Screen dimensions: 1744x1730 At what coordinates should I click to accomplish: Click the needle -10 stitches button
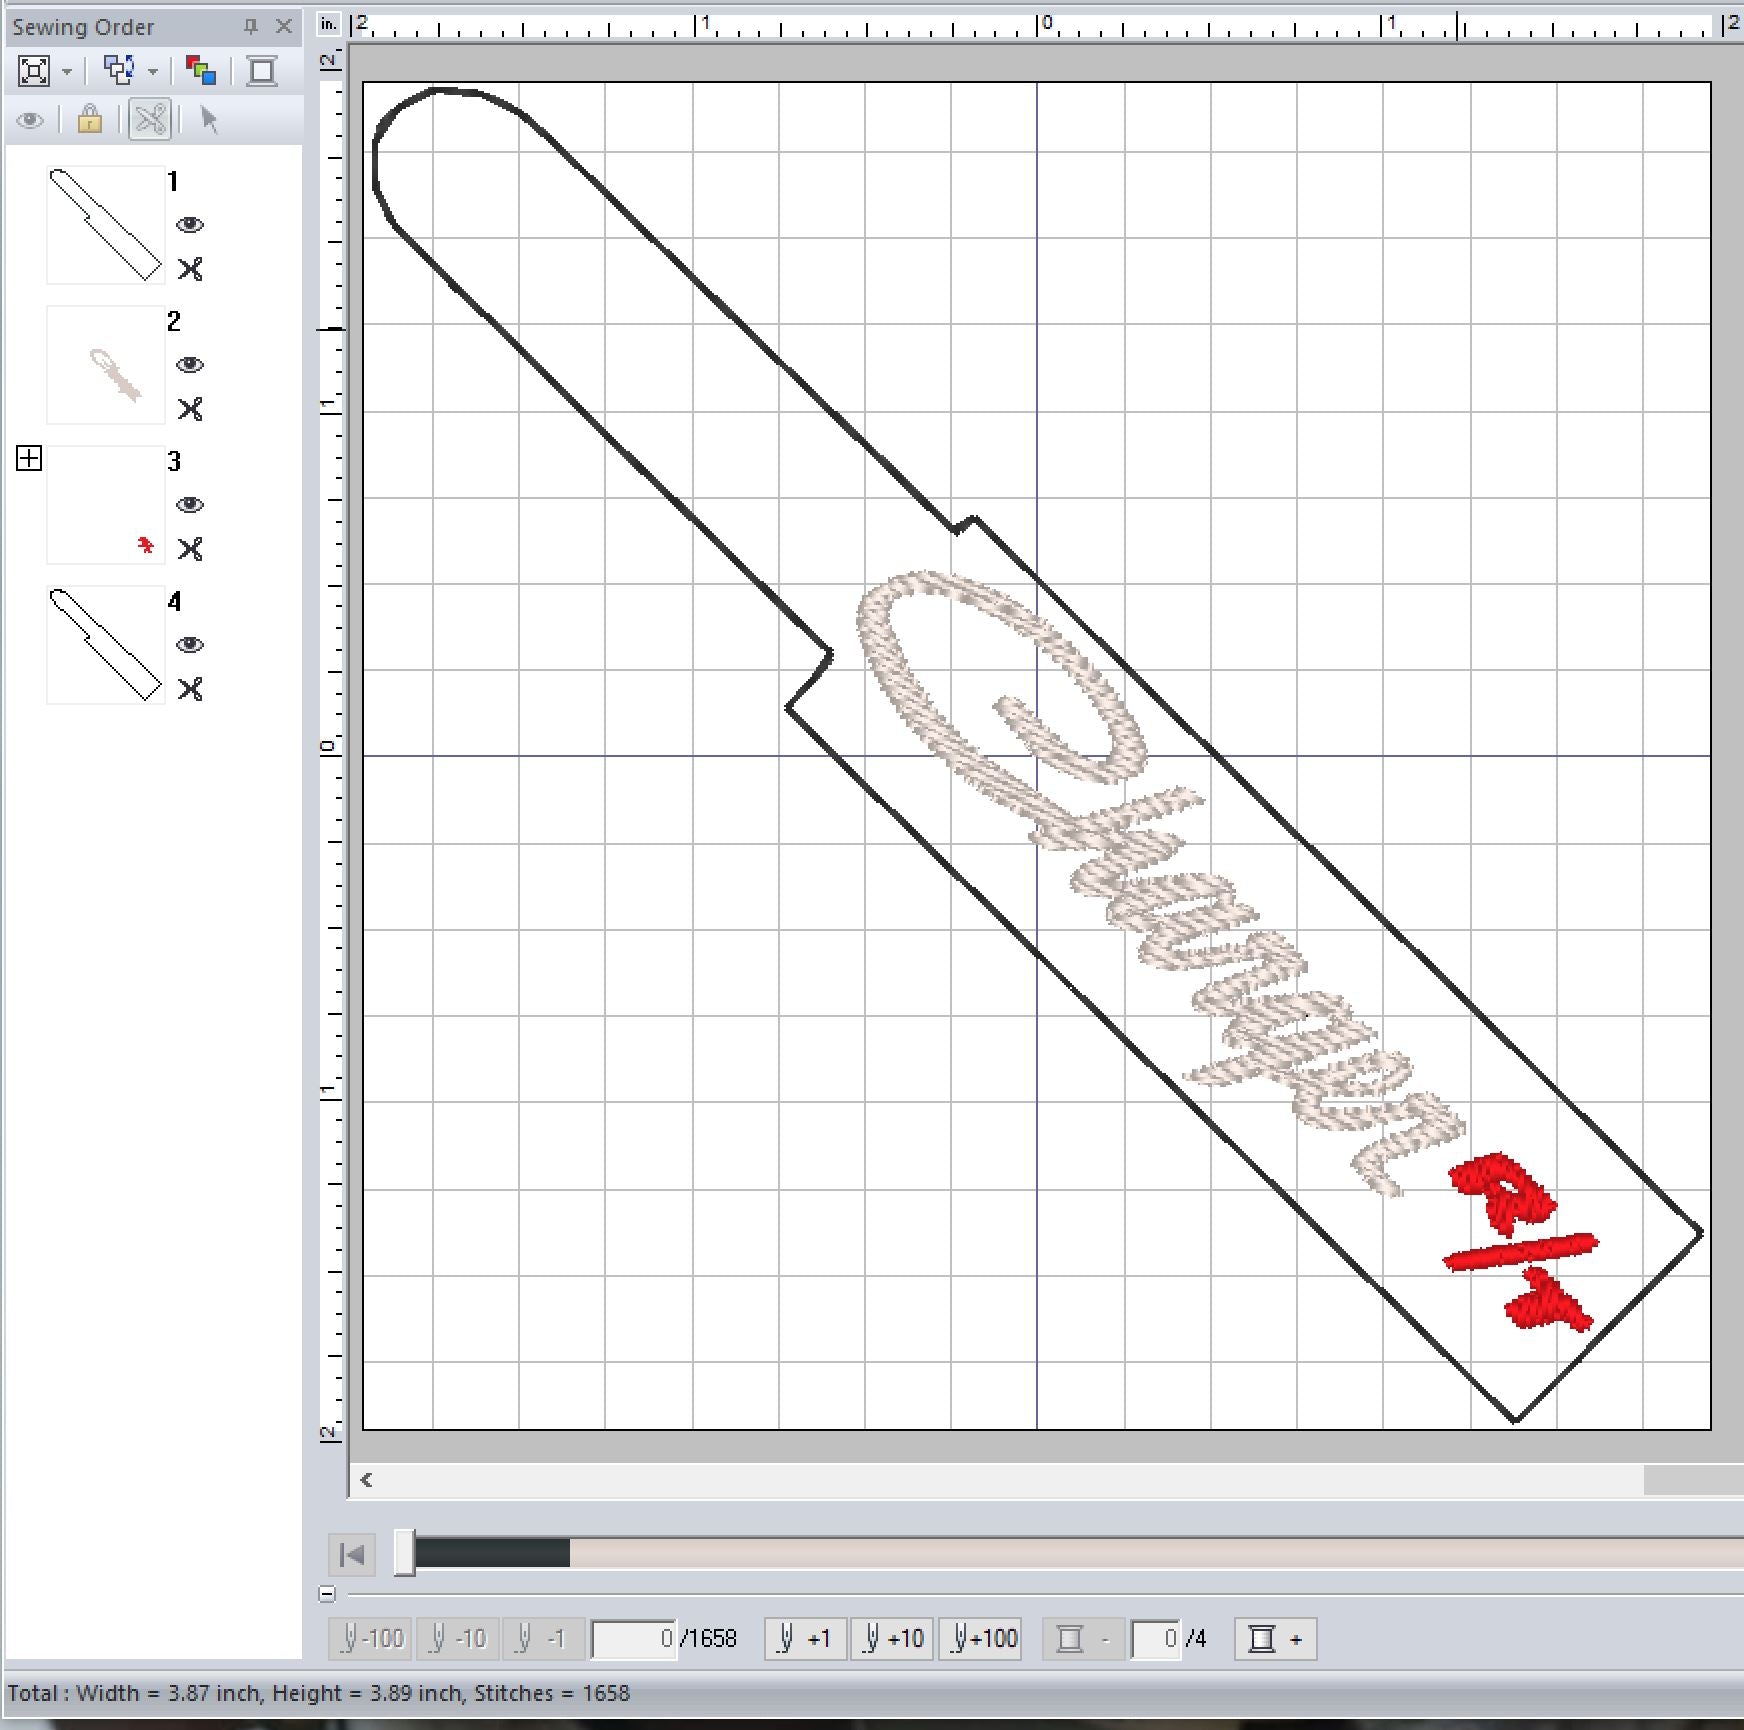coord(458,1639)
